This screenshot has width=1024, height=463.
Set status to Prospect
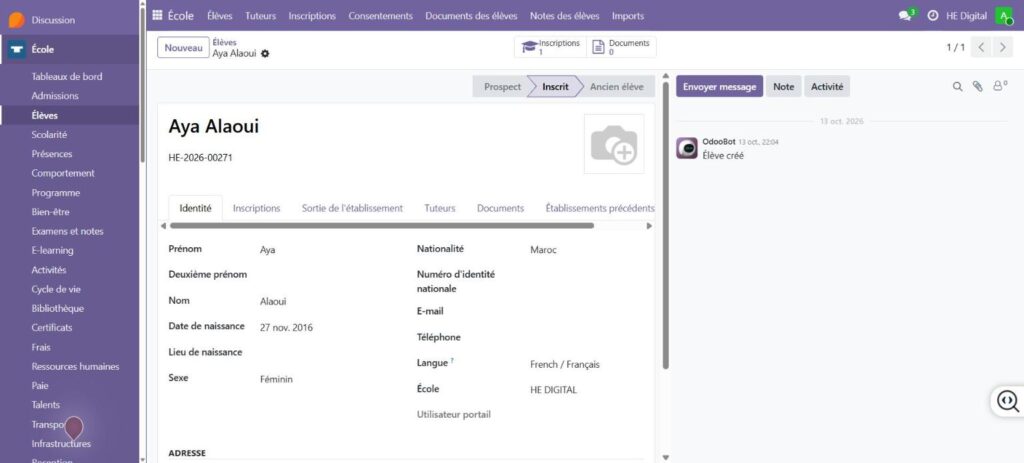[502, 86]
